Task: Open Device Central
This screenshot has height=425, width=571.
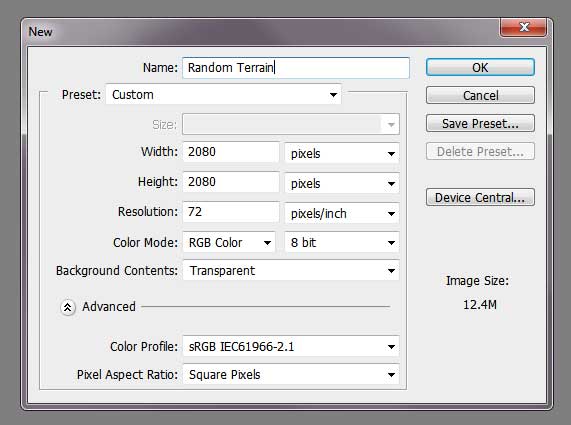Action: (x=480, y=197)
